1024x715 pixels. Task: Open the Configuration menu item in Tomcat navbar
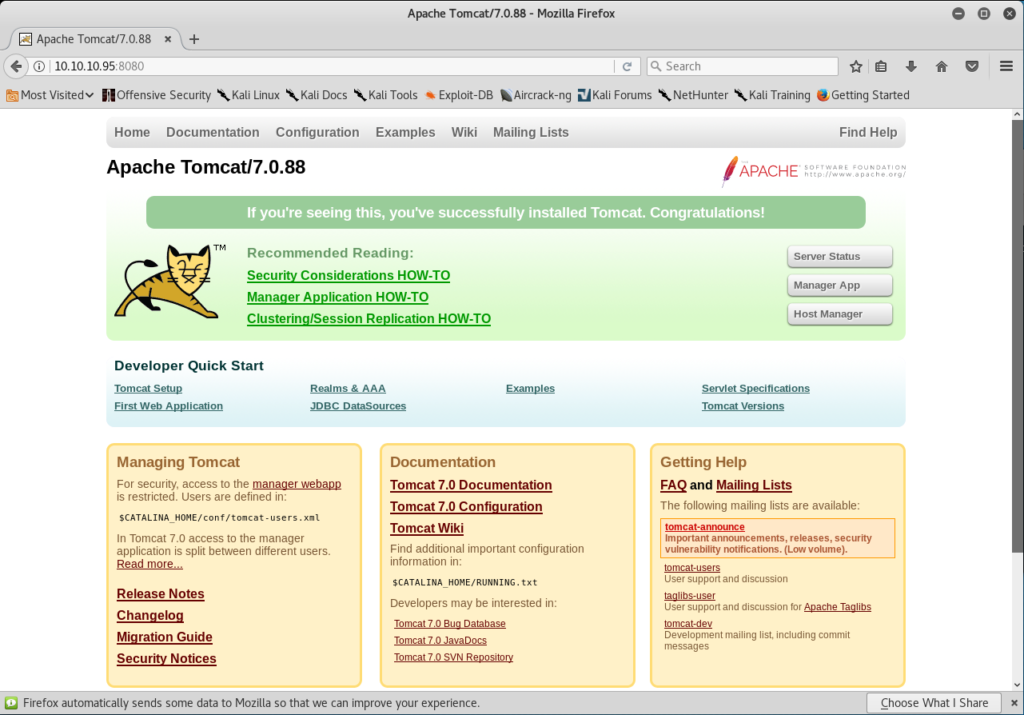pyautogui.click(x=317, y=132)
